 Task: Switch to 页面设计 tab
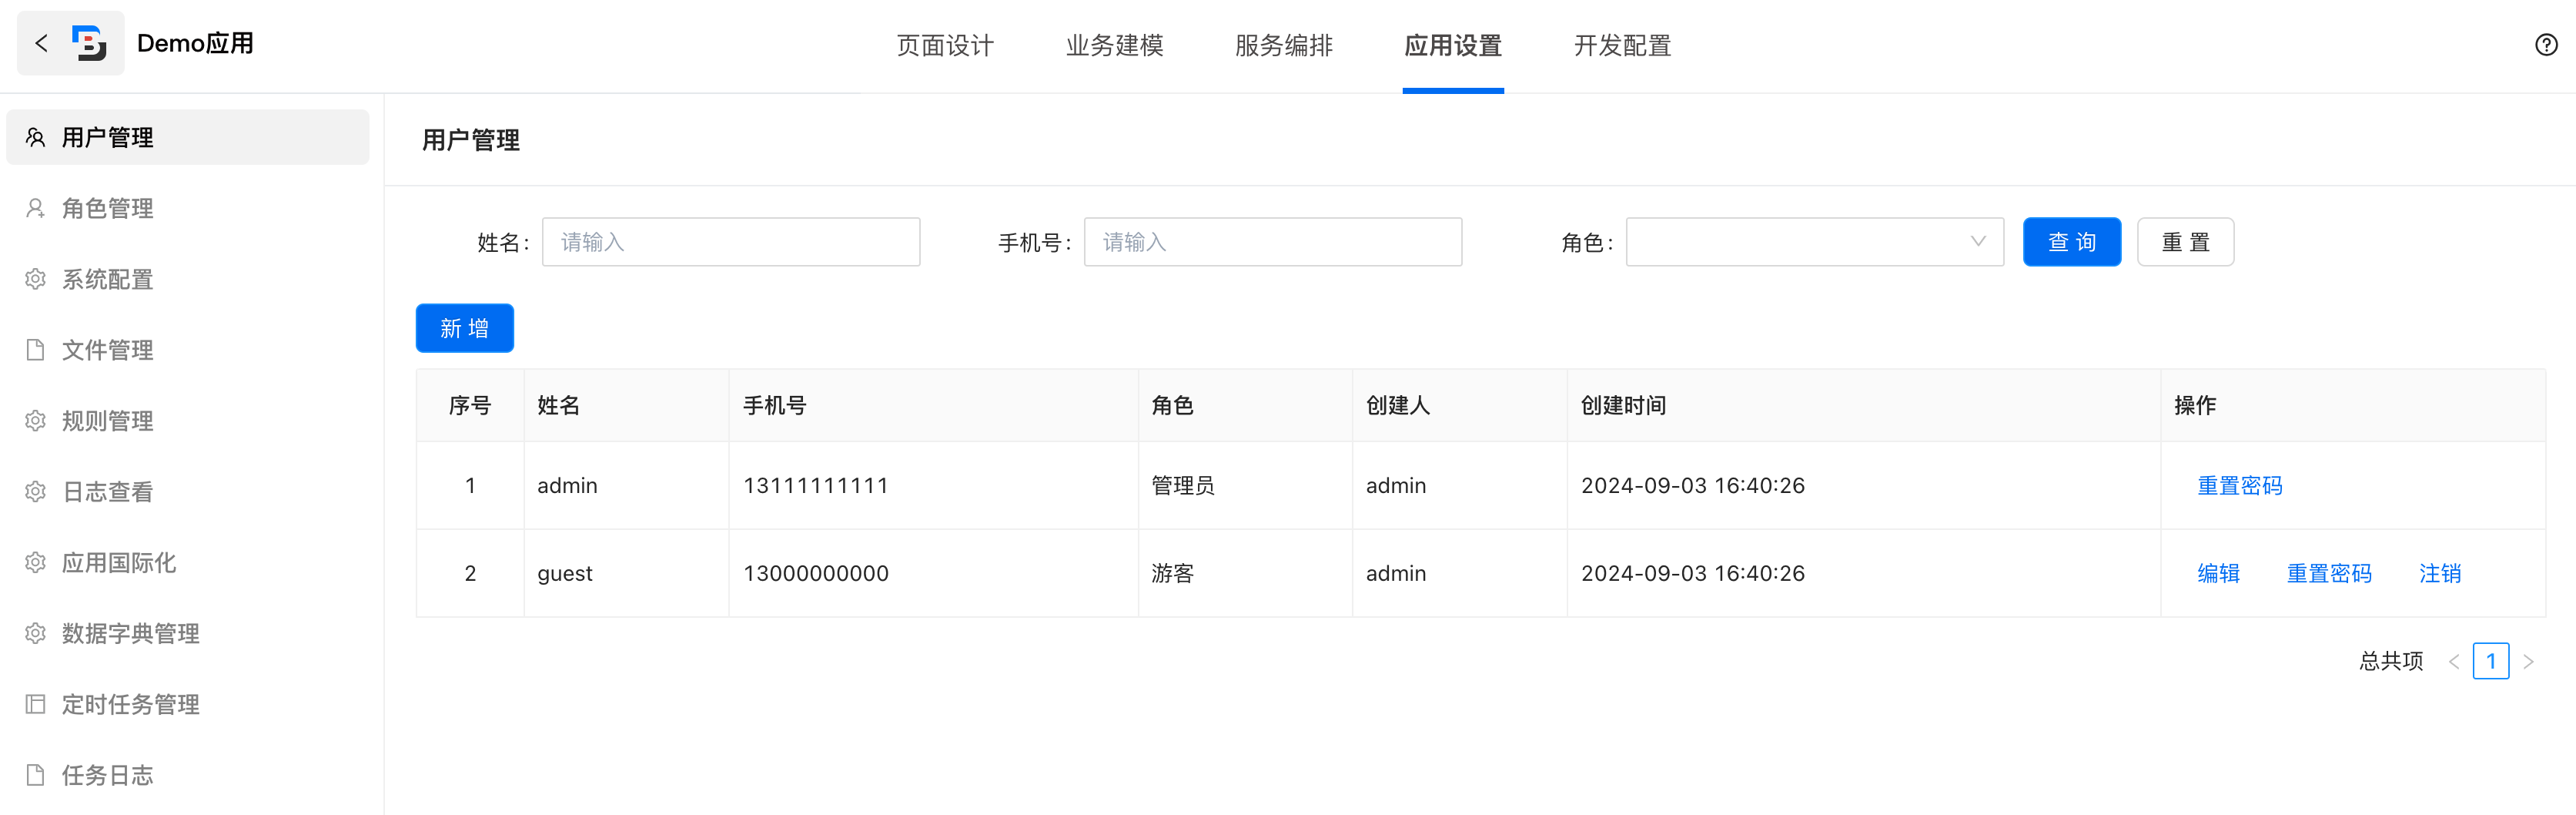pyautogui.click(x=945, y=46)
